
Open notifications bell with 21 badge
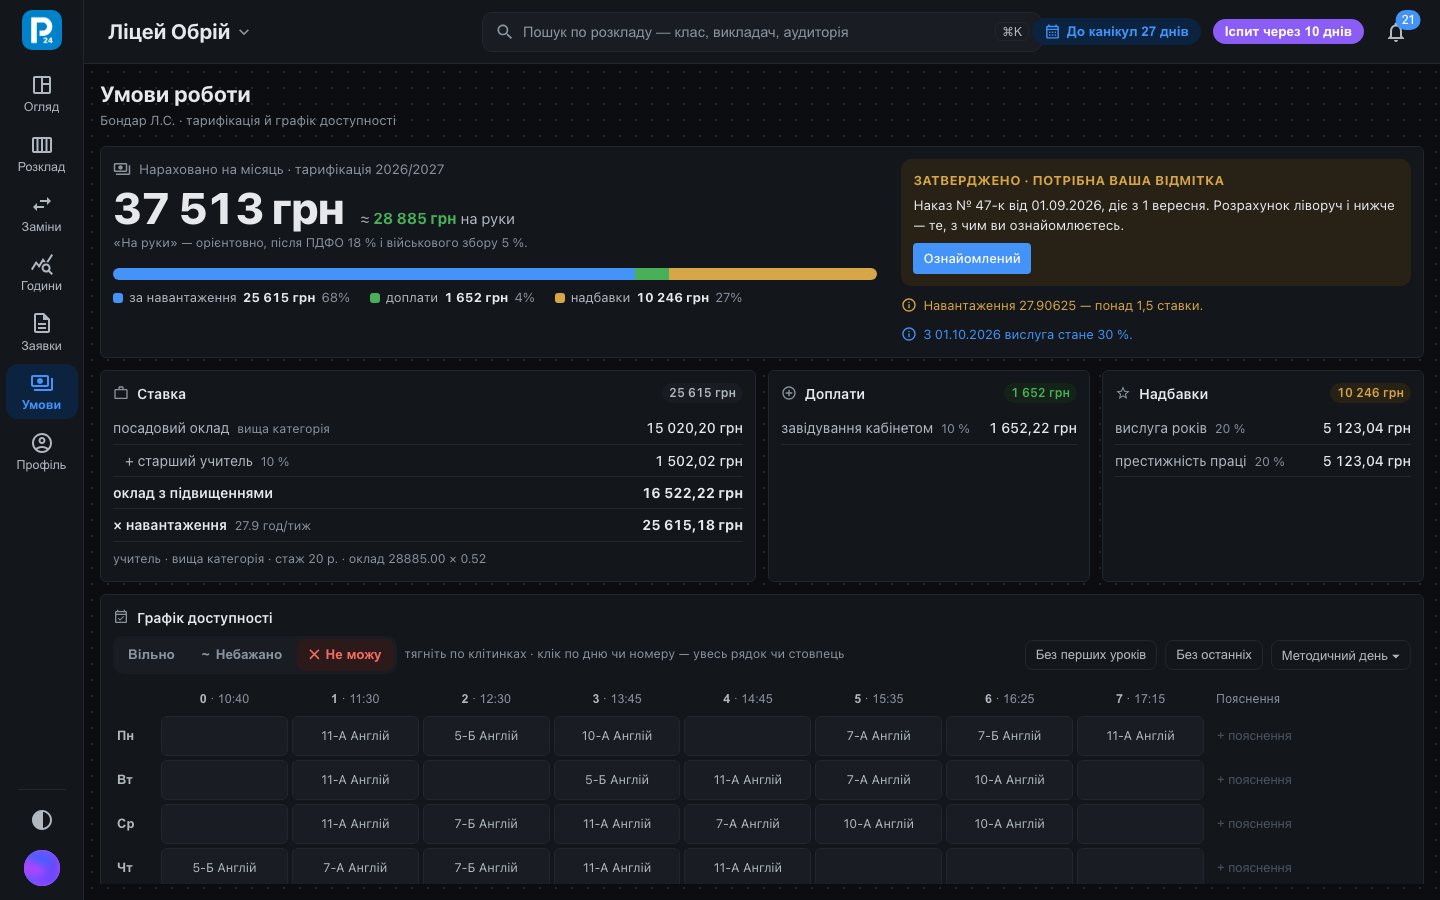click(1396, 32)
